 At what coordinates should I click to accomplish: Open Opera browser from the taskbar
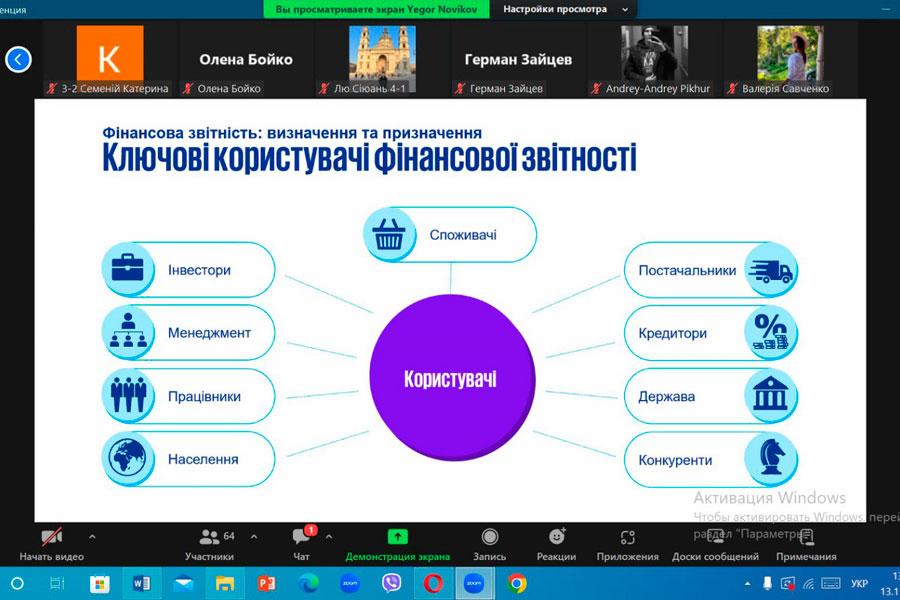coord(433,584)
